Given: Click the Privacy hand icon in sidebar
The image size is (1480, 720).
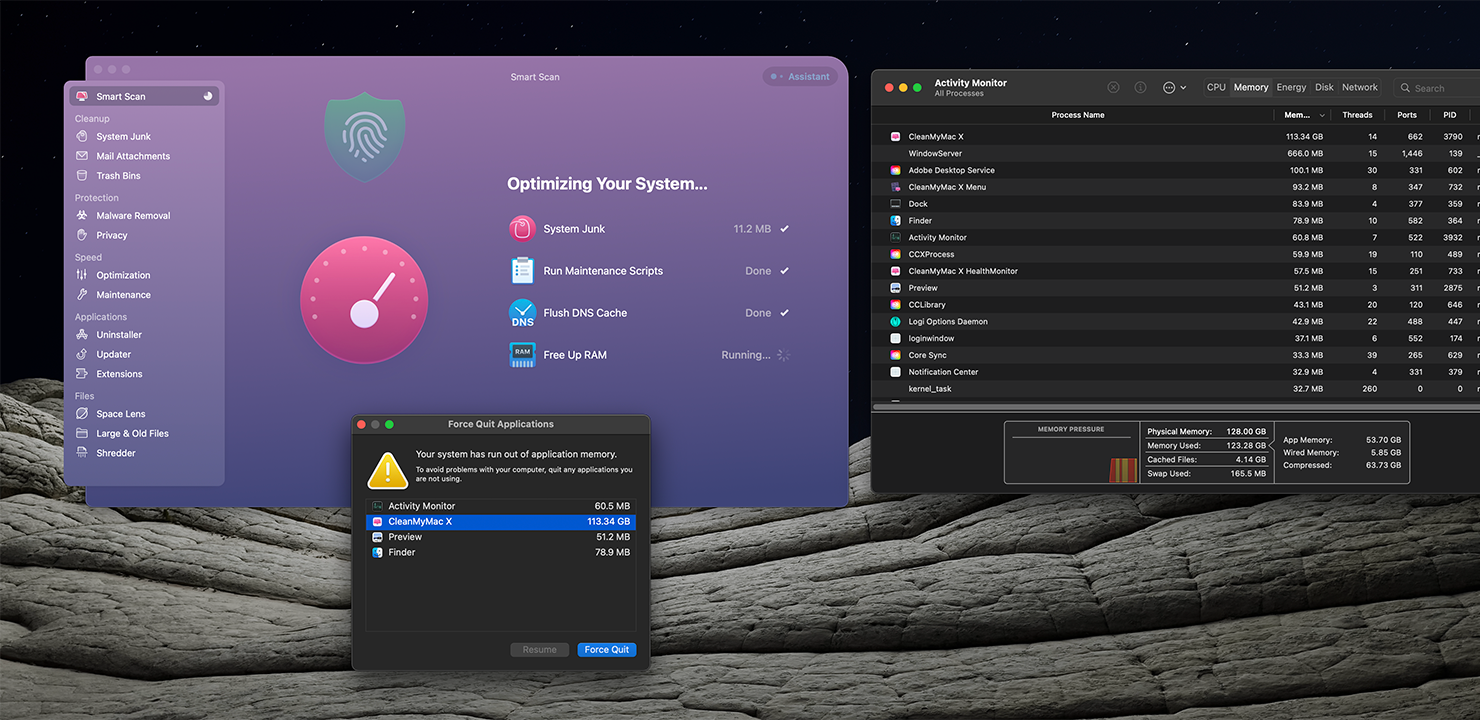Looking at the screenshot, I should (x=82, y=235).
